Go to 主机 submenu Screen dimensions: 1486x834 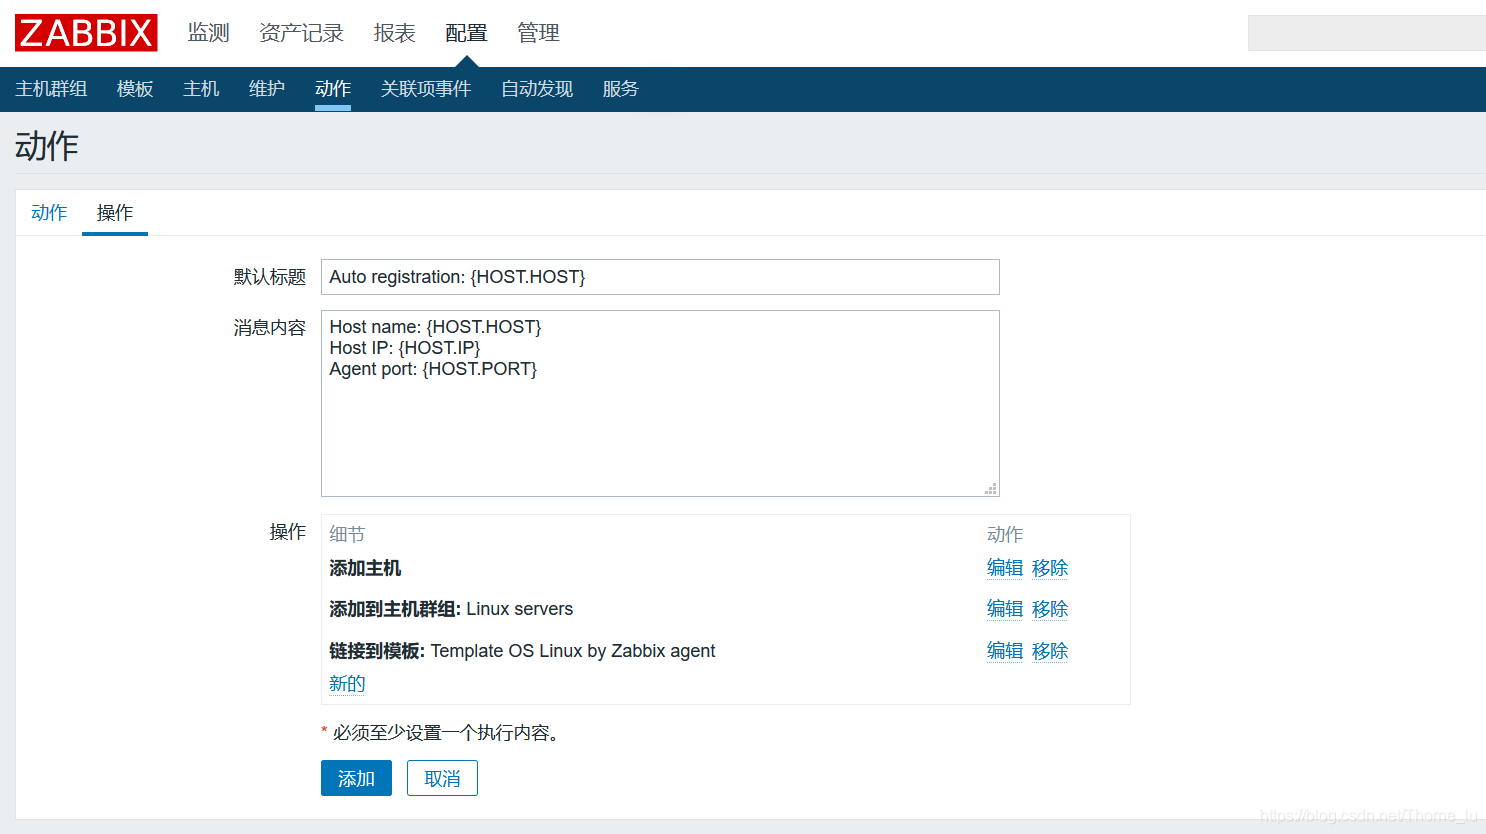point(201,89)
